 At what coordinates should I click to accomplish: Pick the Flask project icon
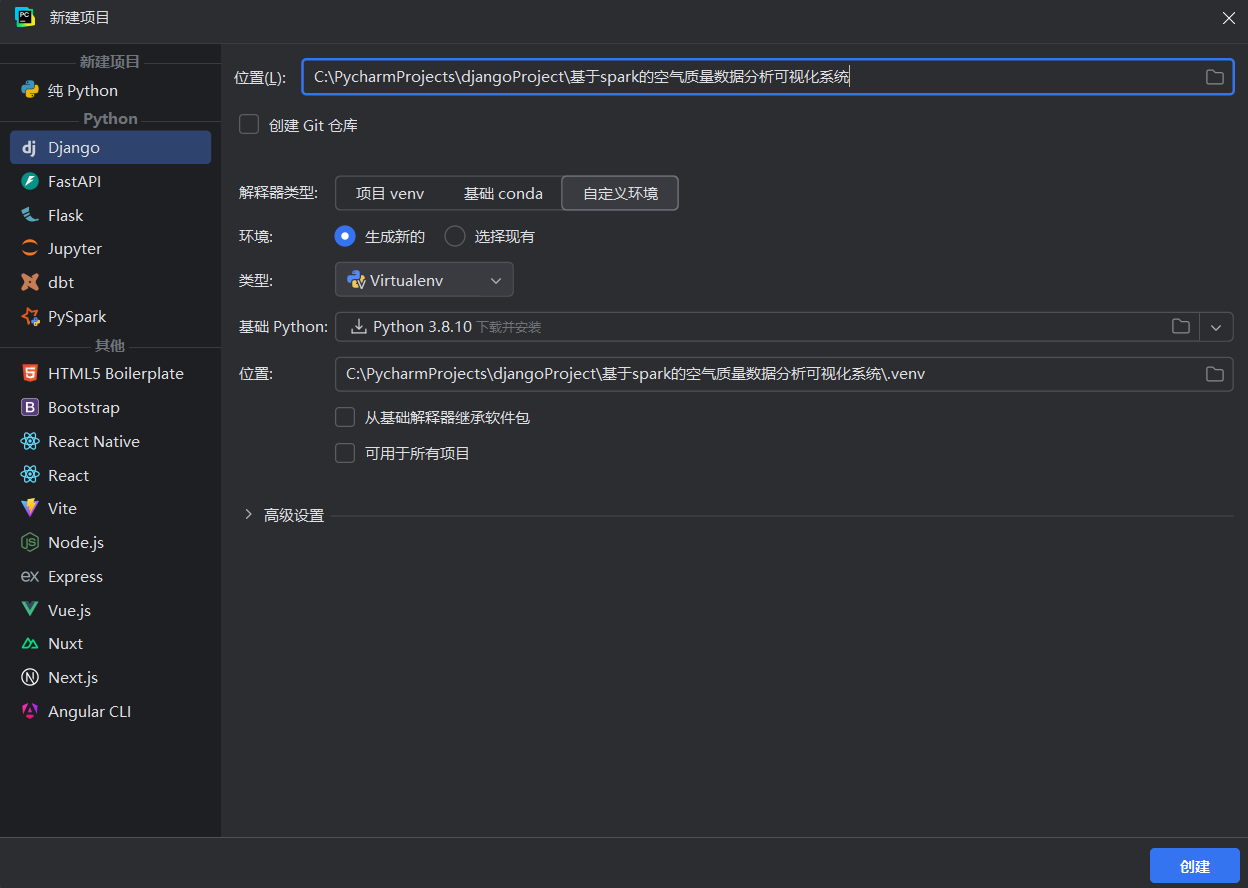click(29, 216)
